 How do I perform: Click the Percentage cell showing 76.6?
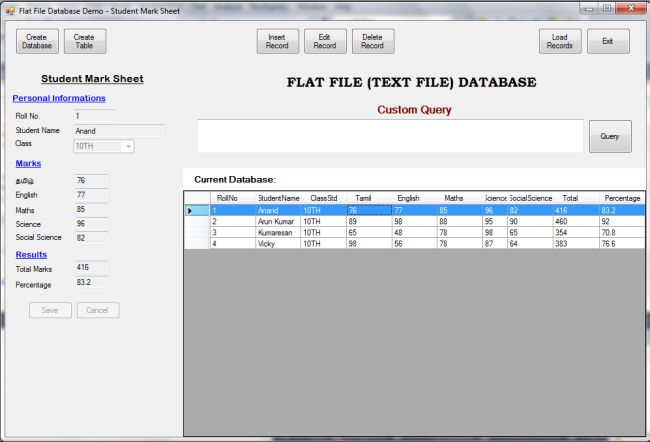click(622, 244)
